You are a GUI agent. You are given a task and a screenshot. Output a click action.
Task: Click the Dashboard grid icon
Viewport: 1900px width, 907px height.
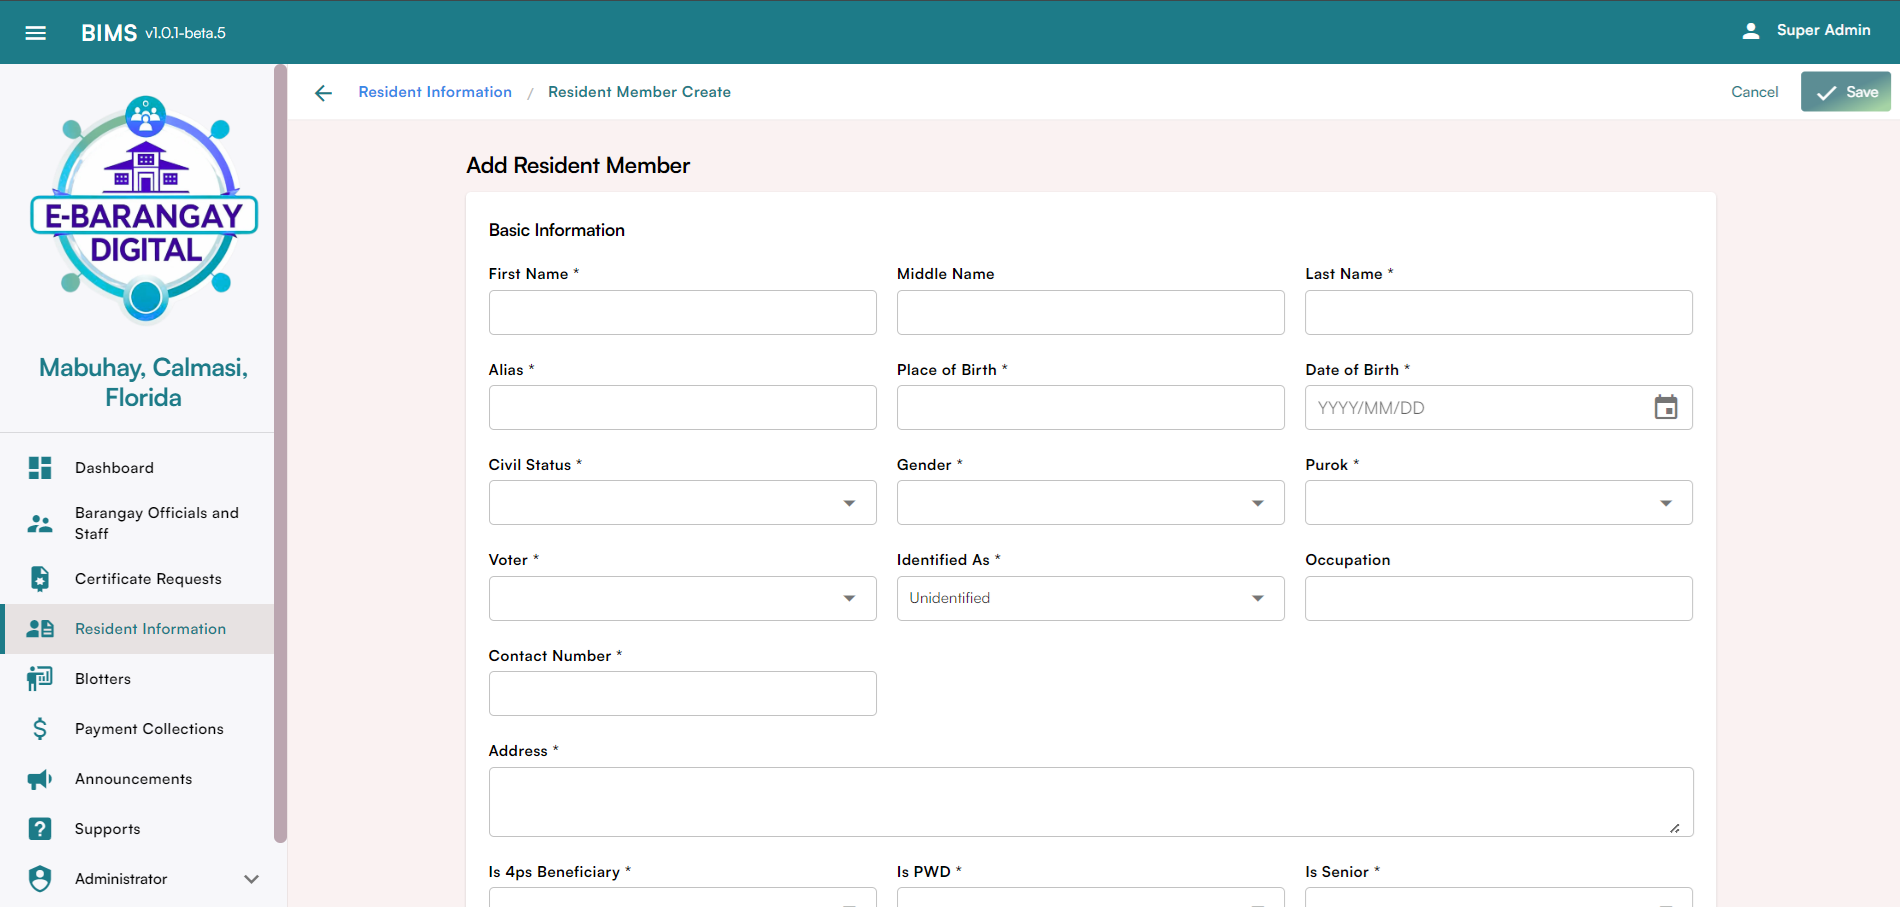tap(40, 468)
